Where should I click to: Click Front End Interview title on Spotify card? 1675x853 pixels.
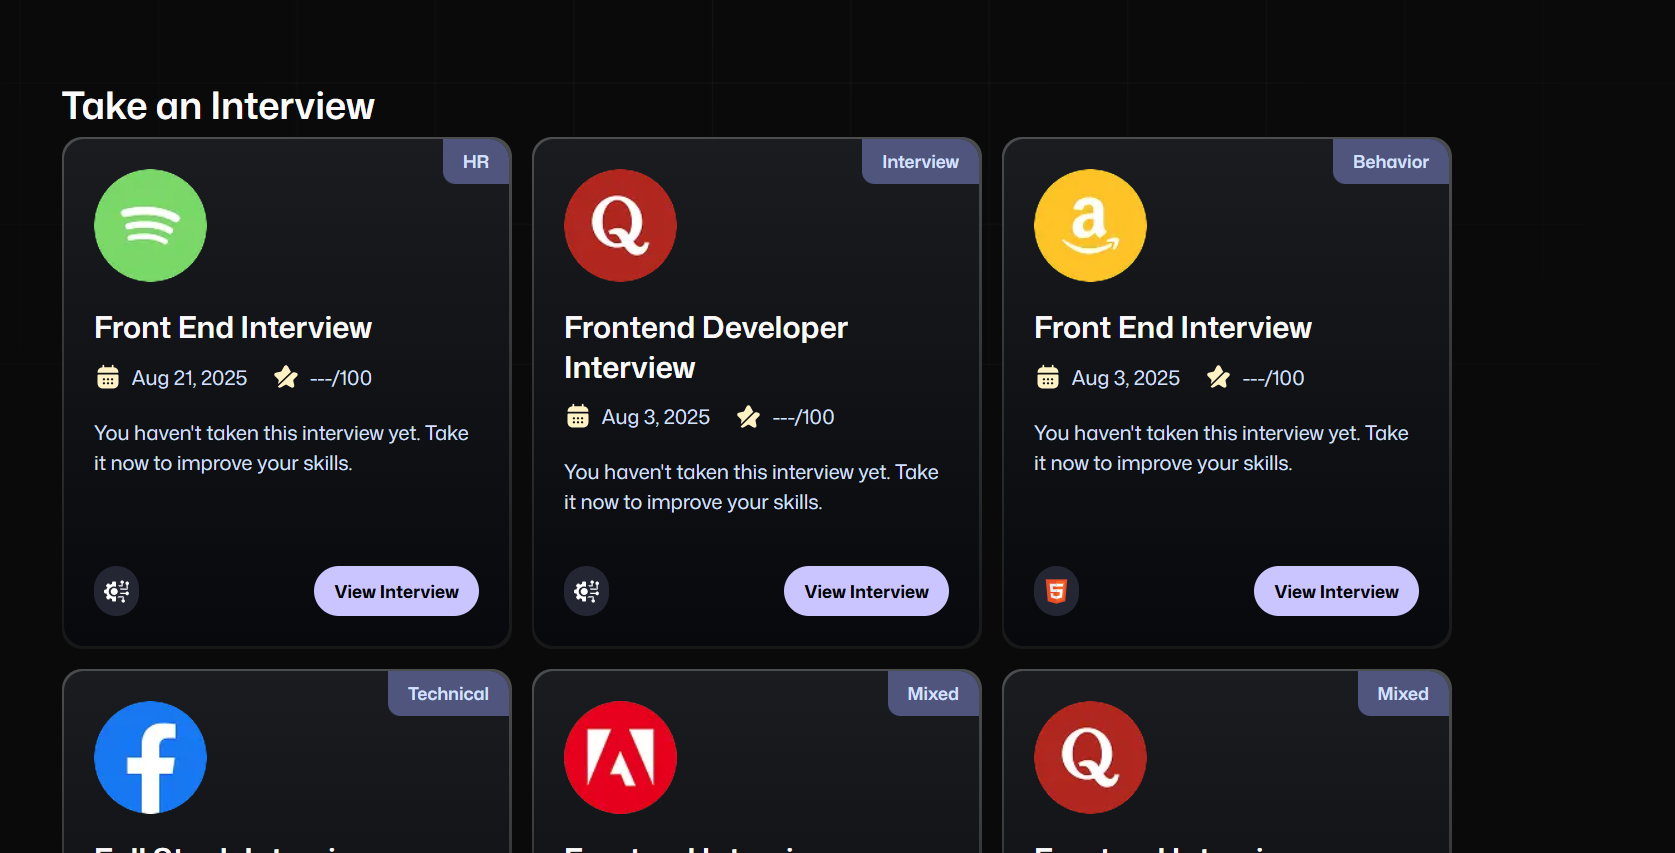click(x=233, y=328)
